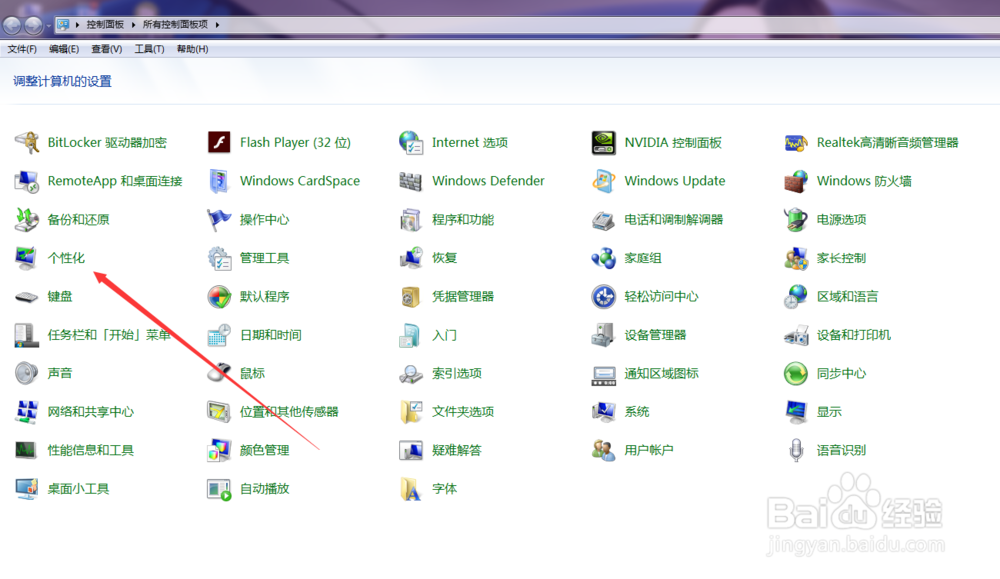Open 家庭组 spheres icon
Screen dimensions: 1000x579
(603, 258)
